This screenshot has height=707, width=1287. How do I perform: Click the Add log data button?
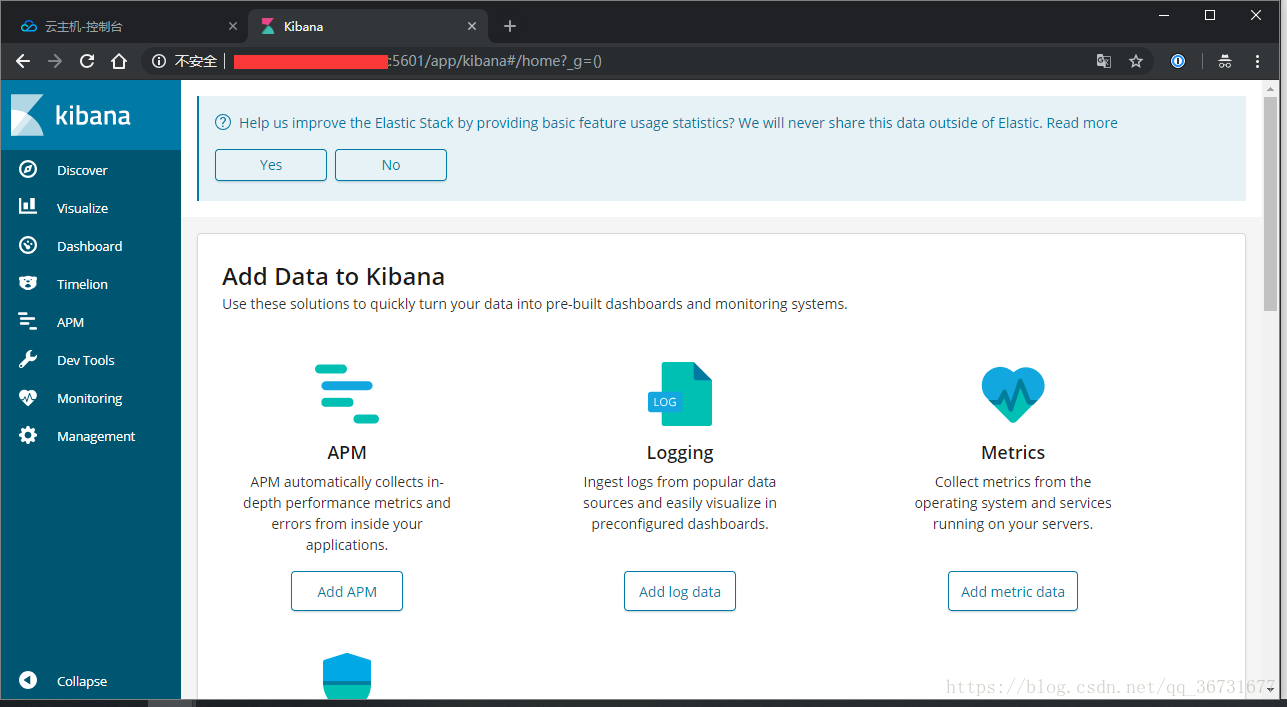[680, 591]
